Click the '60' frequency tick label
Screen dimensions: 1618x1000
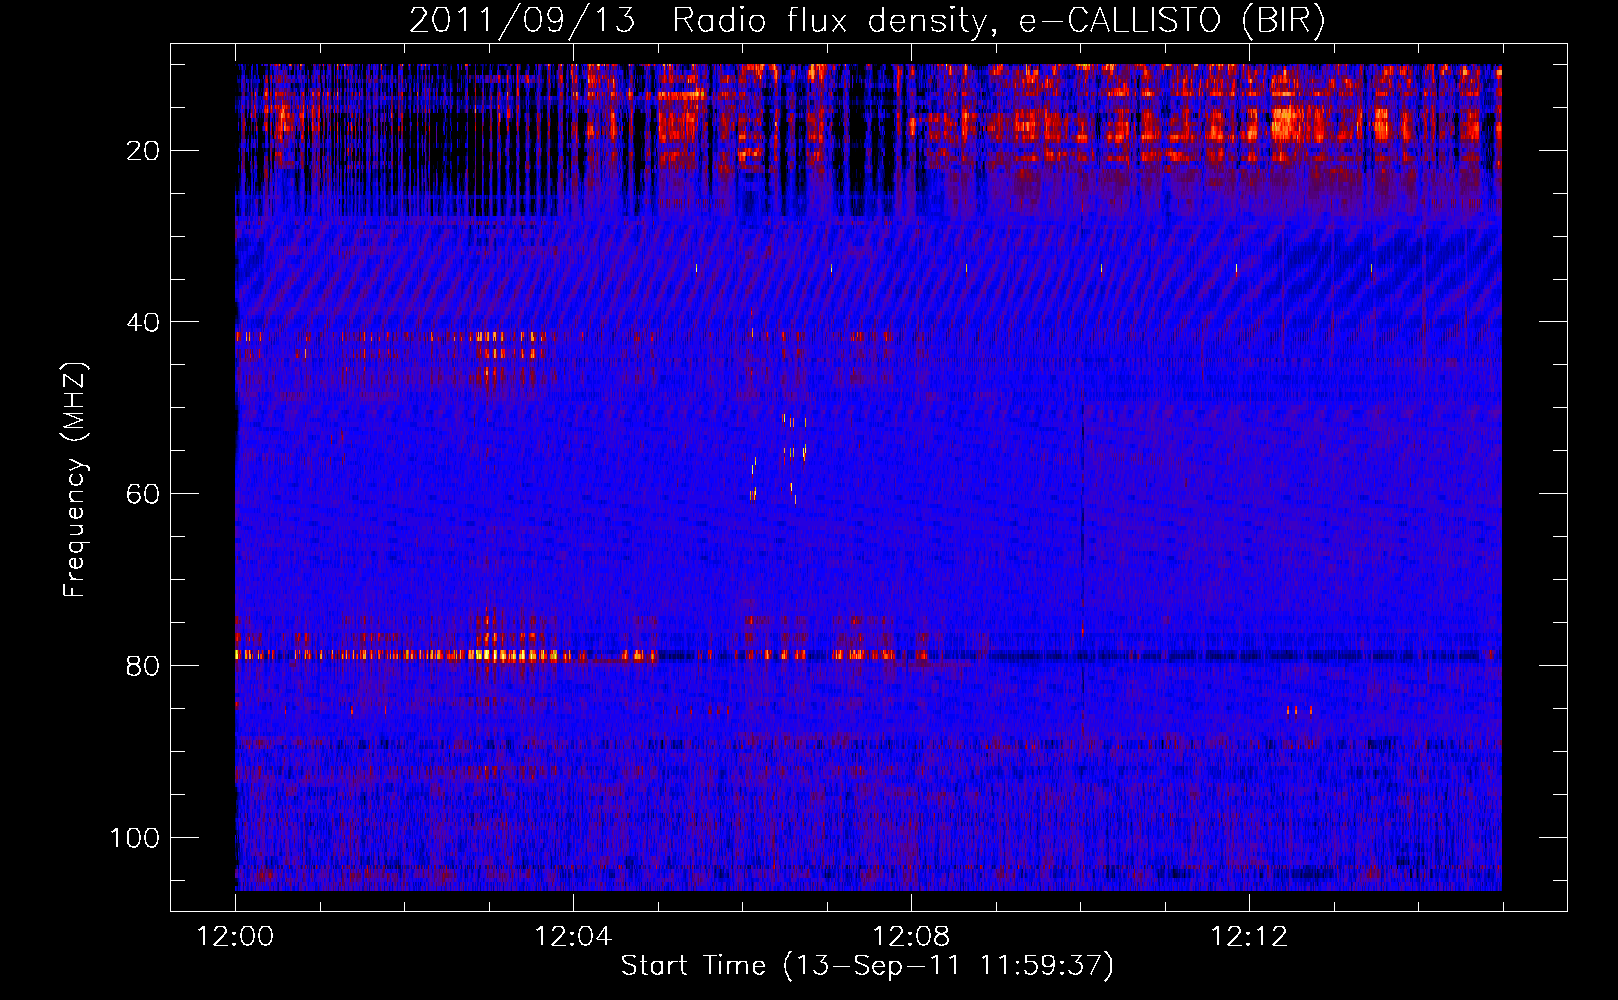click(x=144, y=494)
